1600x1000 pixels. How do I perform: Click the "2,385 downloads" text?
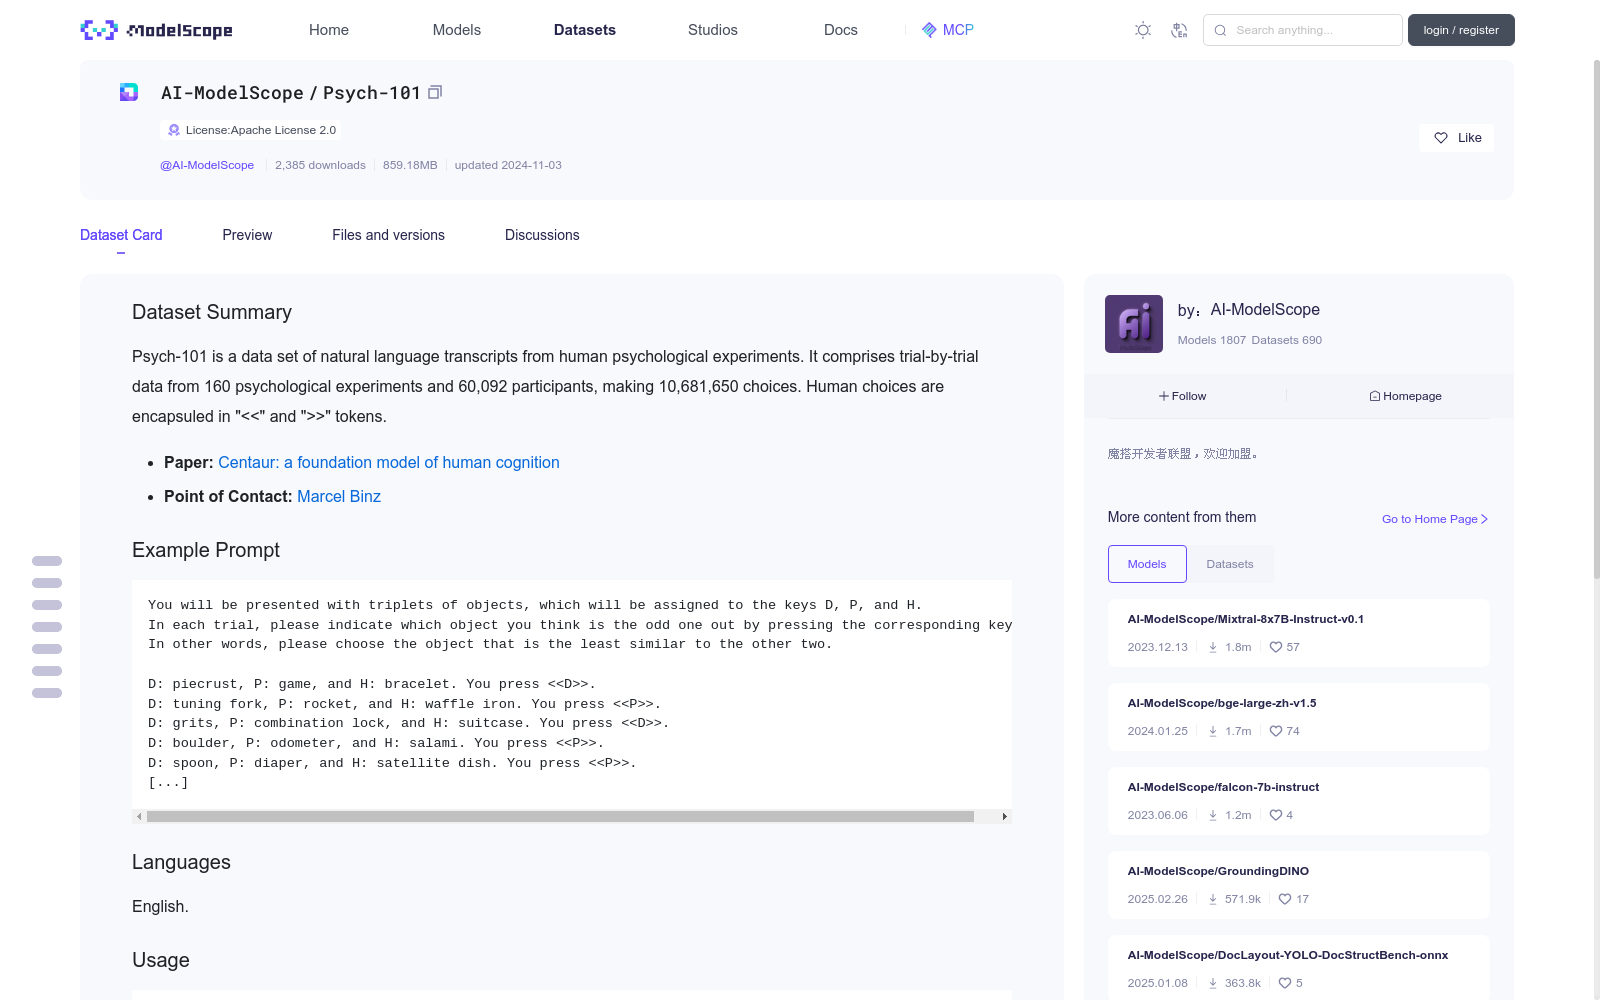(320, 165)
